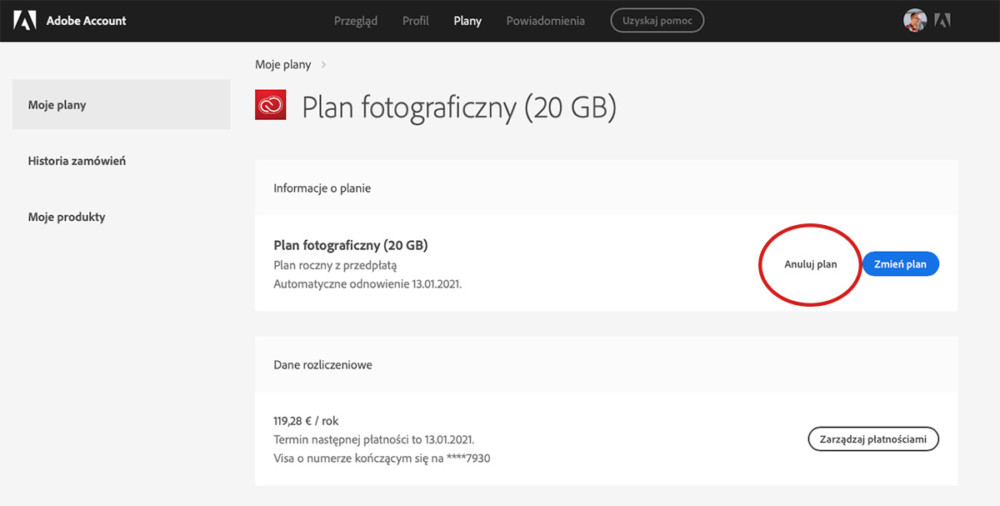Click the Adobe logo in header
This screenshot has width=1000, height=506.
25,20
